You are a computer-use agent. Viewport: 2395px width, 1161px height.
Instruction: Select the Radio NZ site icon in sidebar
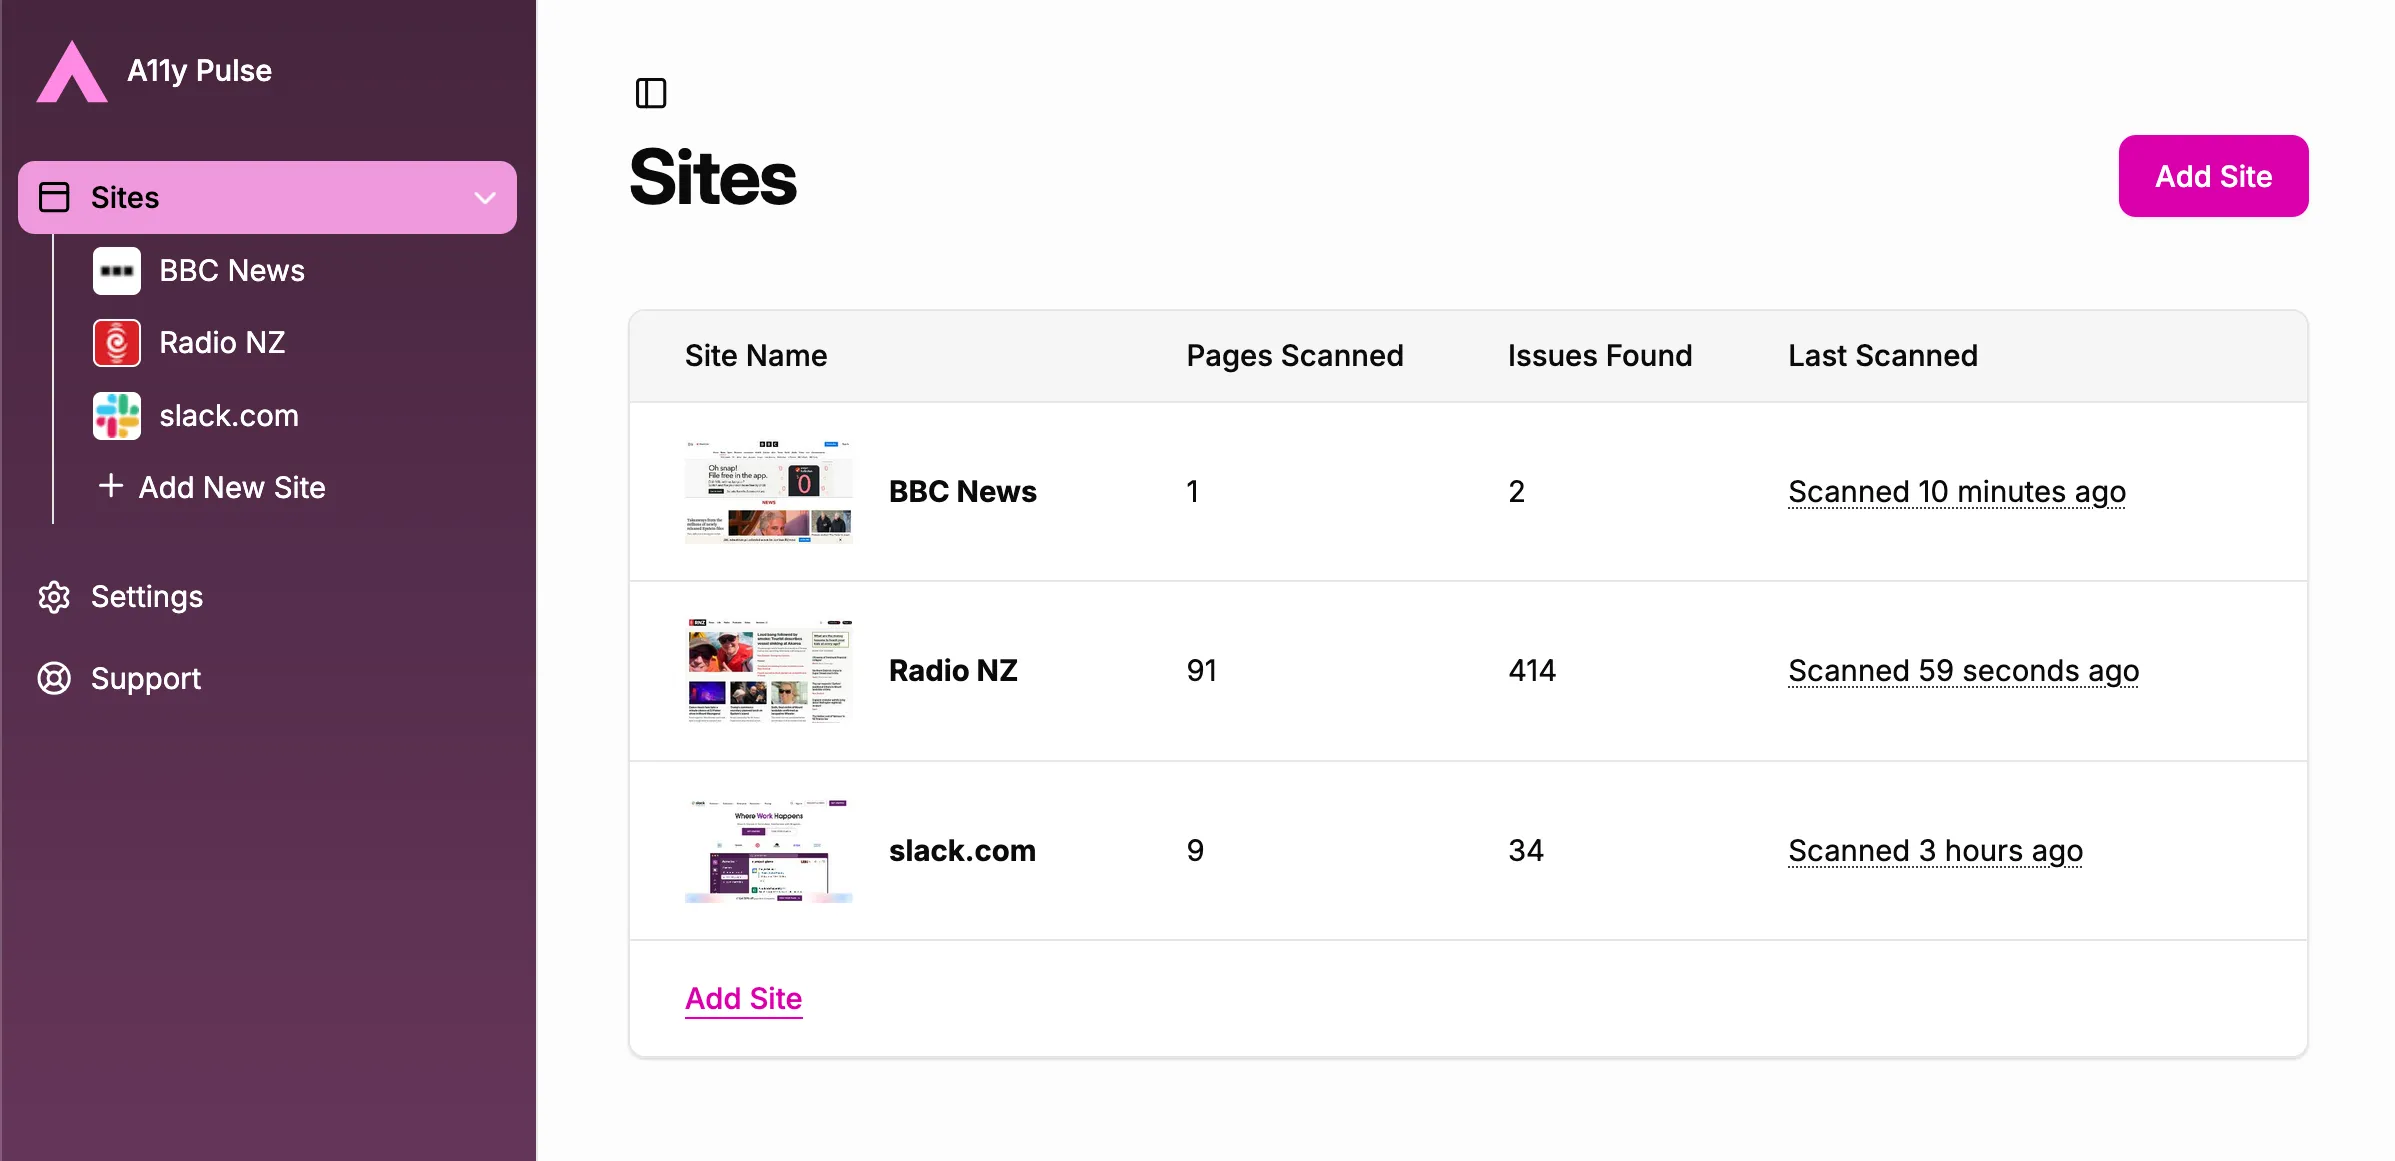click(115, 342)
